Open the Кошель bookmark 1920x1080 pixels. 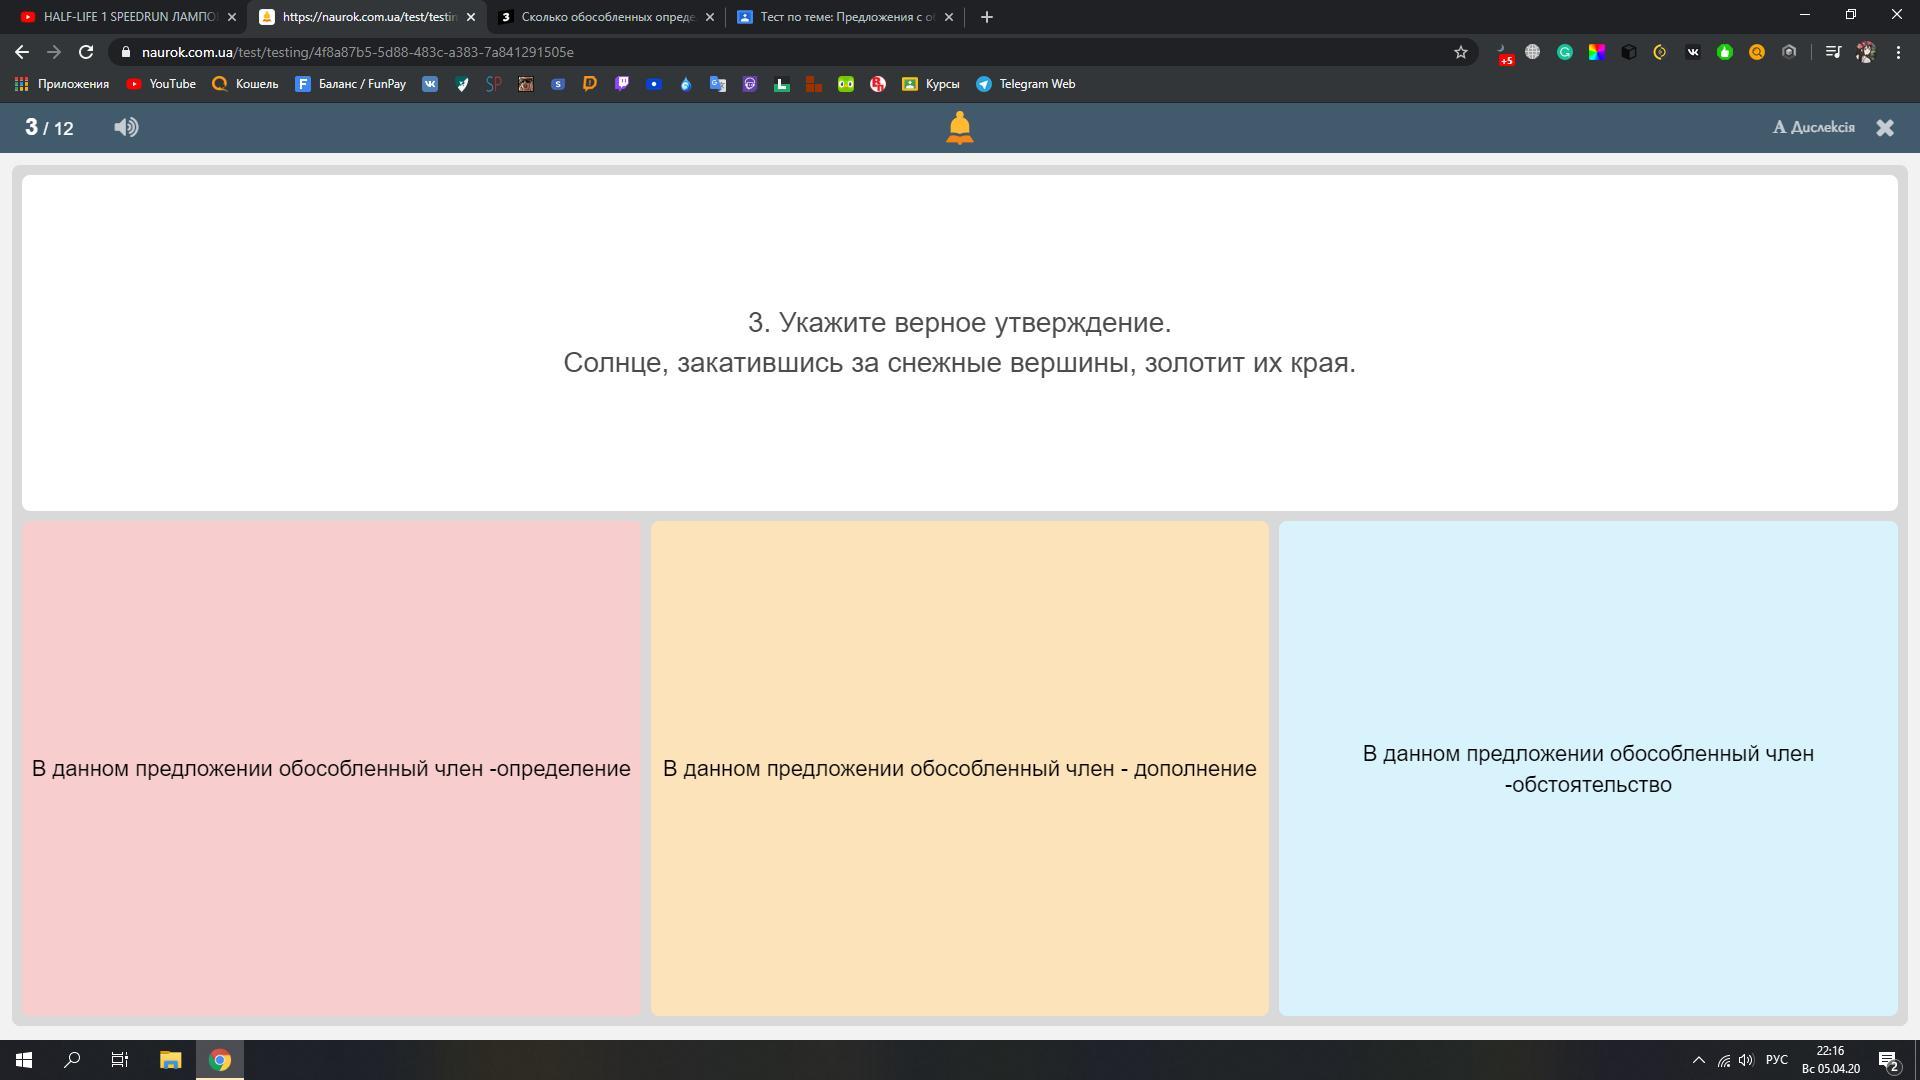coord(245,84)
